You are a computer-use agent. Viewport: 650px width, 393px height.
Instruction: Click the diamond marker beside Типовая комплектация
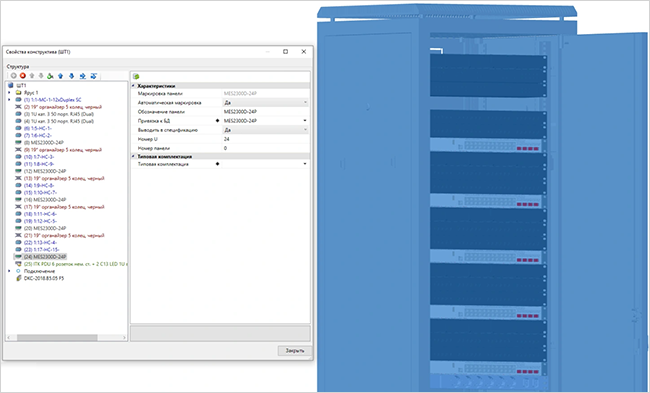coord(218,164)
